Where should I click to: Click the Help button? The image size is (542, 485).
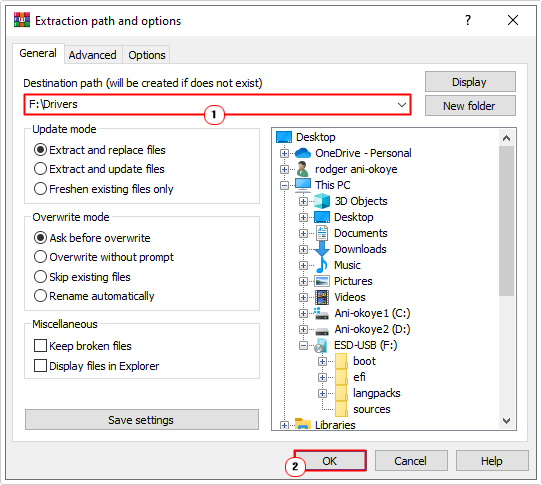(x=492, y=461)
